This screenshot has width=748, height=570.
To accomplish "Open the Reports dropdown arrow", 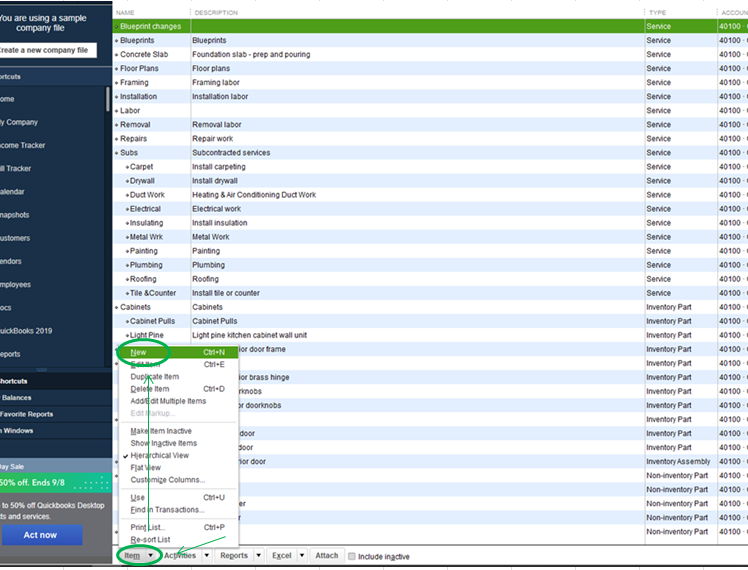I will point(259,556).
